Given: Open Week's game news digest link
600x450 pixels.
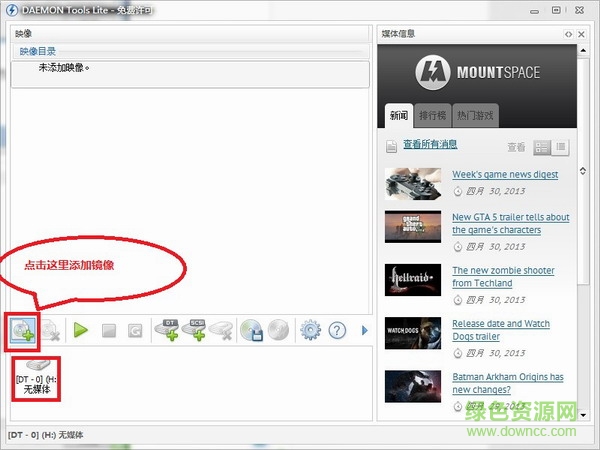Looking at the screenshot, I should [x=505, y=174].
